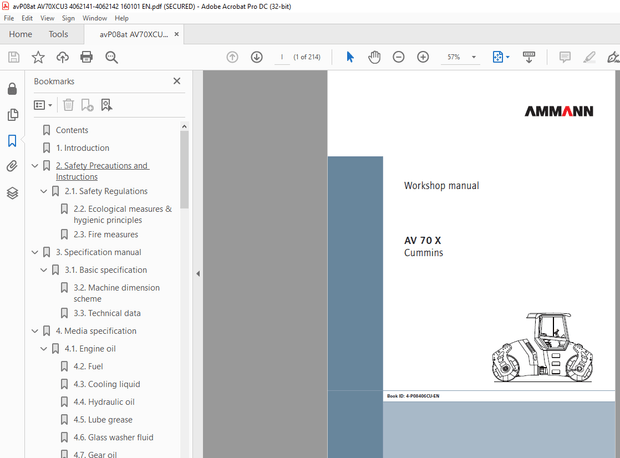Click the Save file icon
Image resolution: width=620 pixels, height=458 pixels.
(14, 57)
